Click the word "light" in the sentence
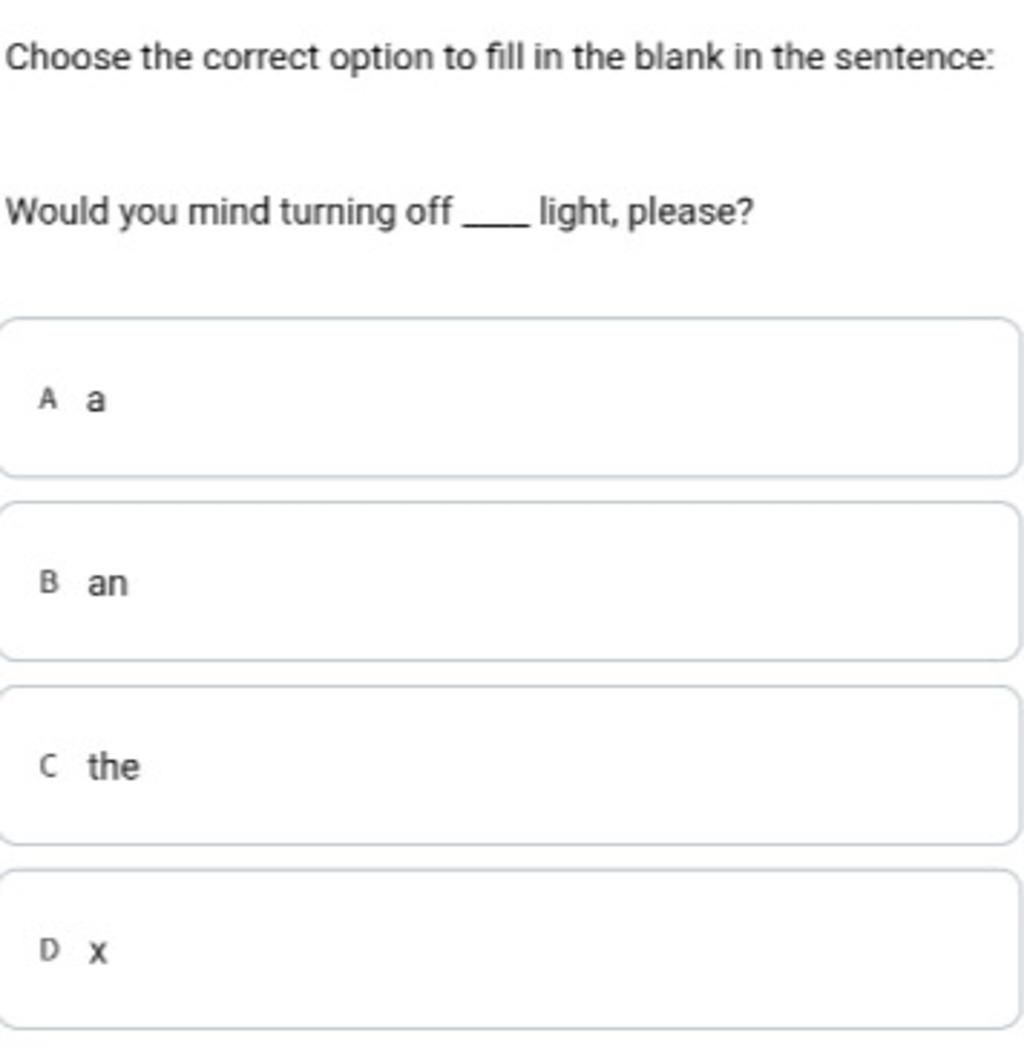The image size is (1024, 1059). click(x=576, y=212)
